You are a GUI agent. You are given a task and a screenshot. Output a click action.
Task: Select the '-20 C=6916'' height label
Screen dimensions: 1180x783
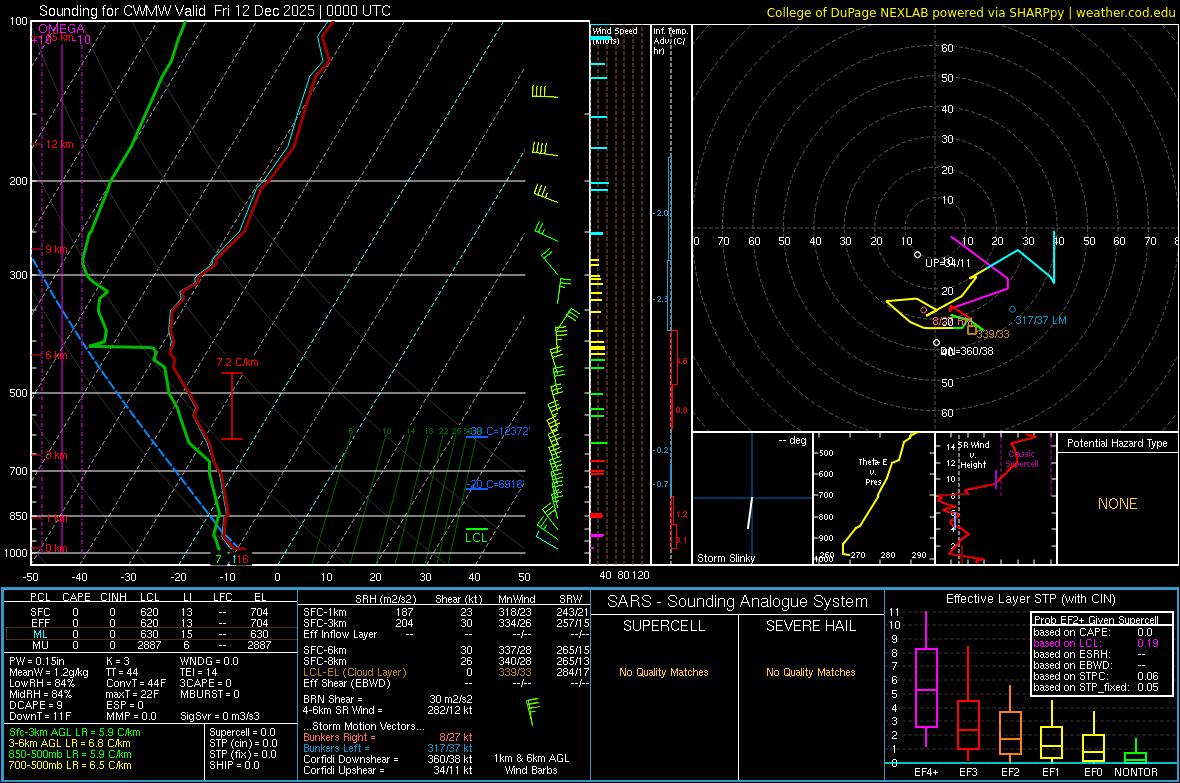tap(494, 484)
